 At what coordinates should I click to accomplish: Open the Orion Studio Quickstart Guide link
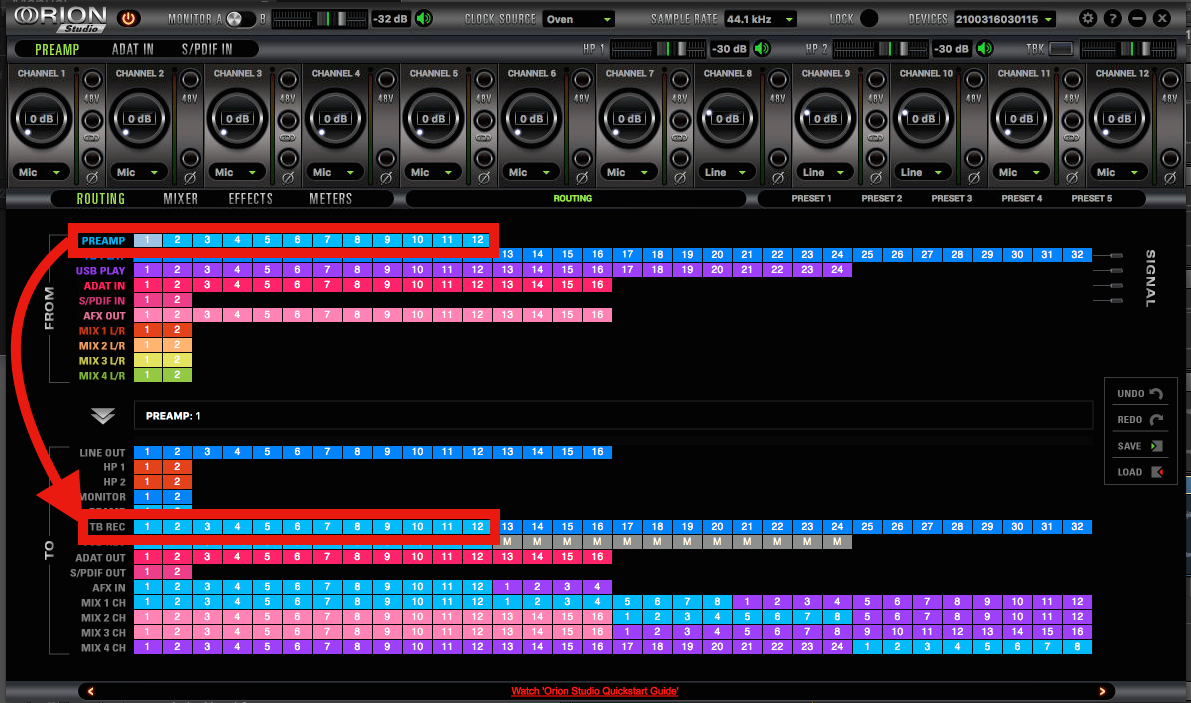click(x=595, y=691)
